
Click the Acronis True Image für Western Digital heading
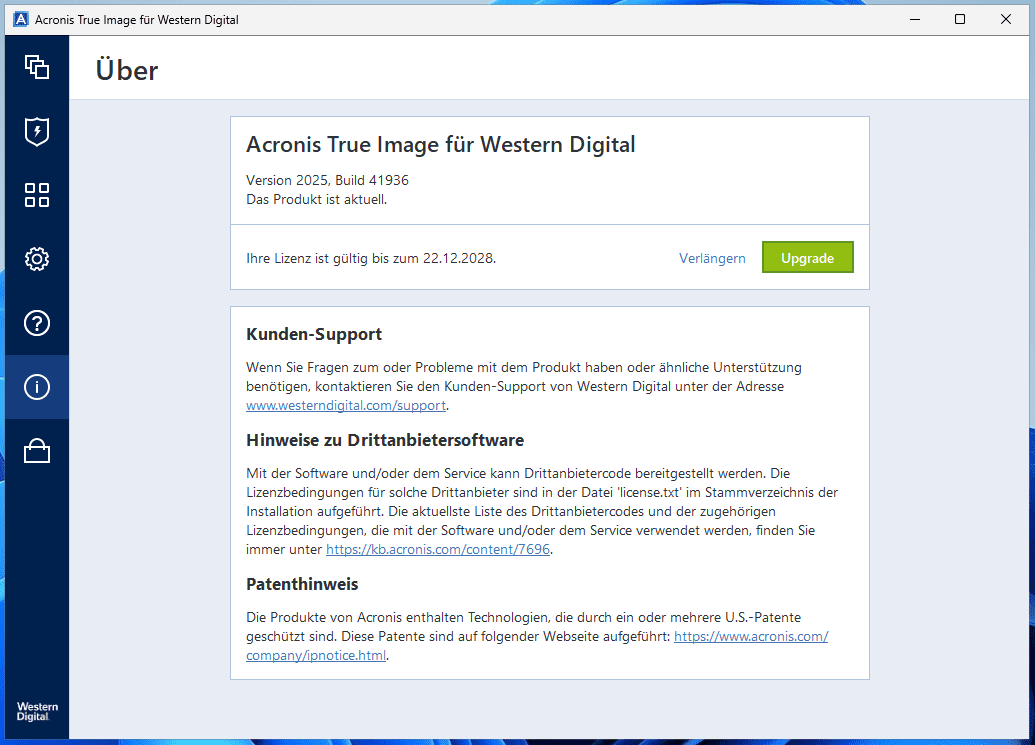(441, 145)
